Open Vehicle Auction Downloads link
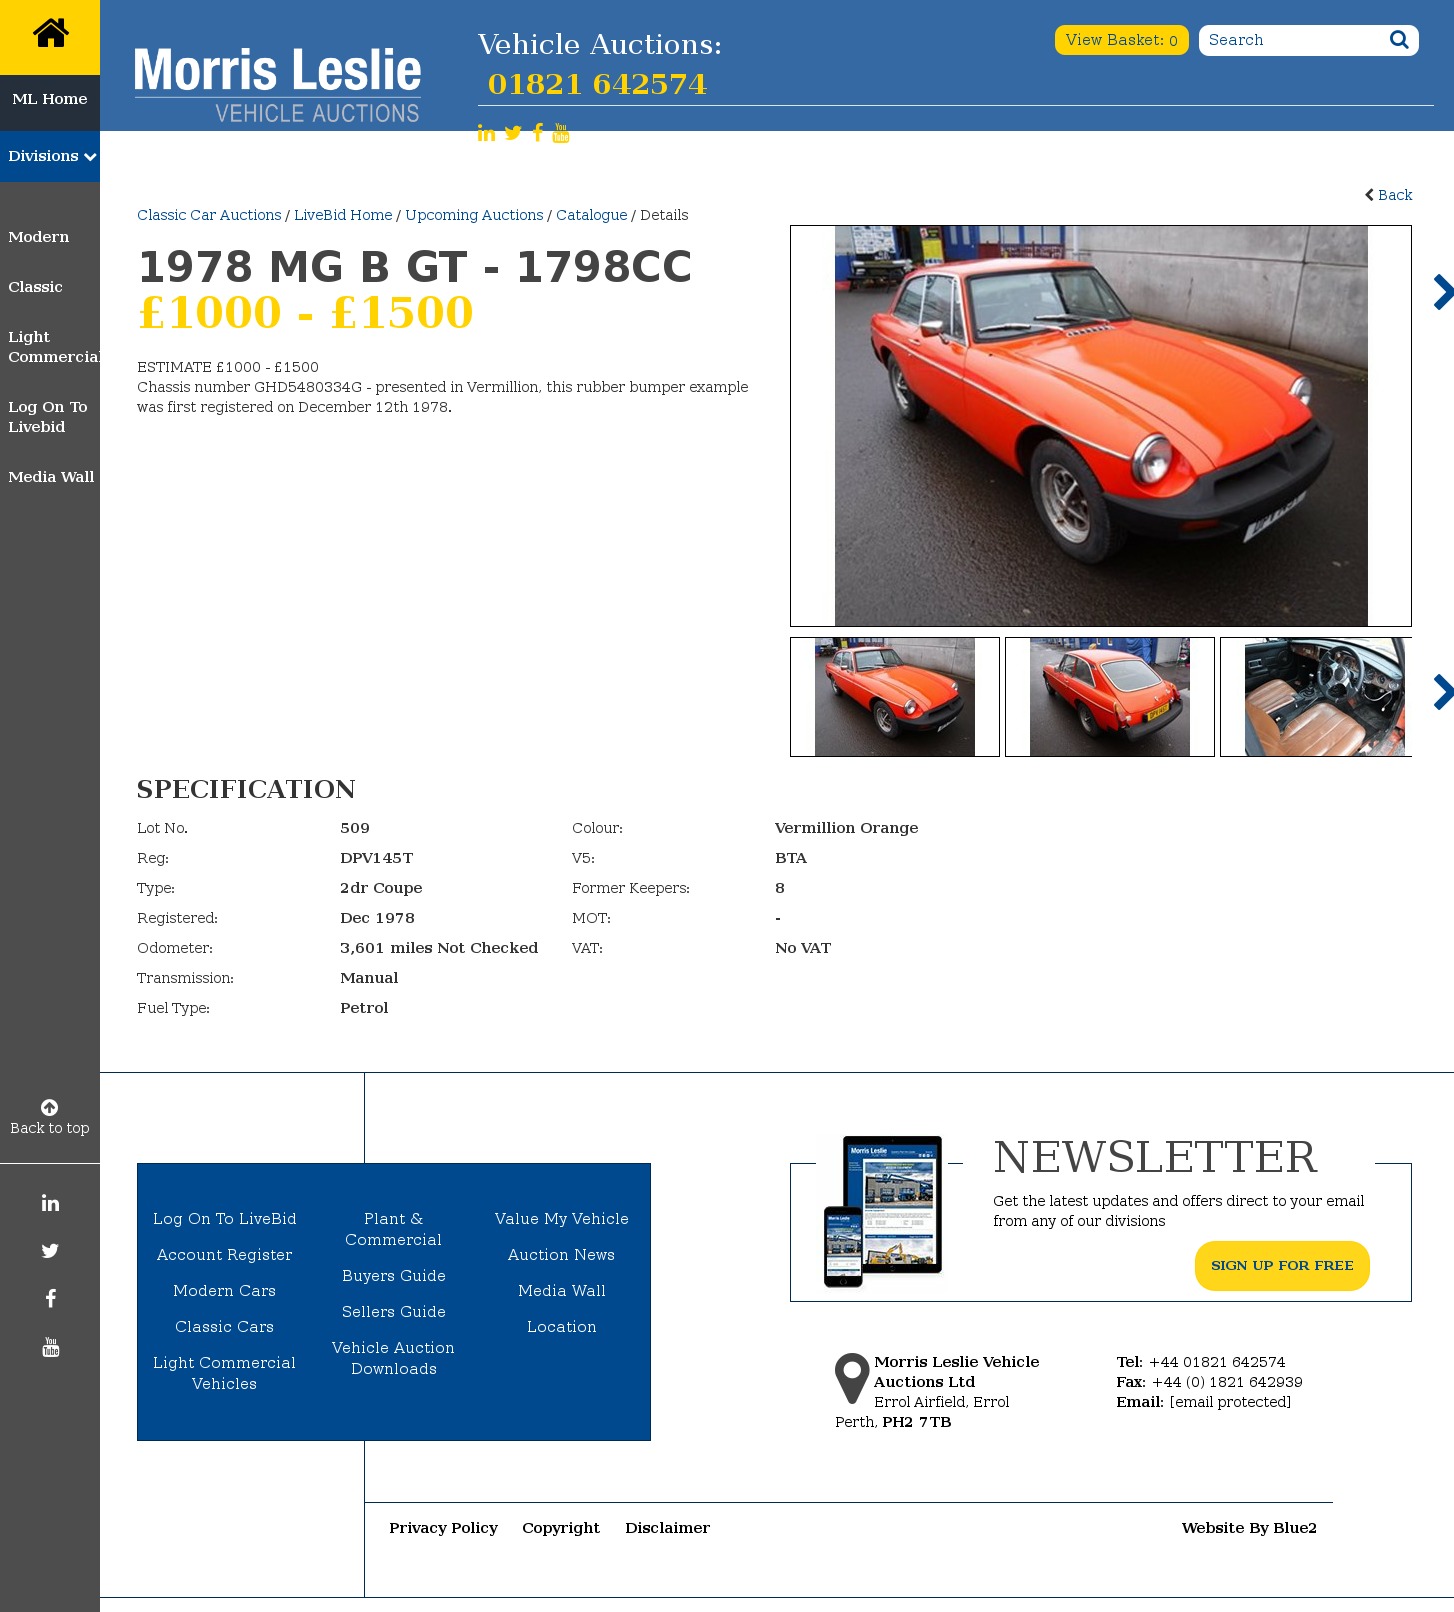The height and width of the screenshot is (1612, 1454). [394, 1358]
